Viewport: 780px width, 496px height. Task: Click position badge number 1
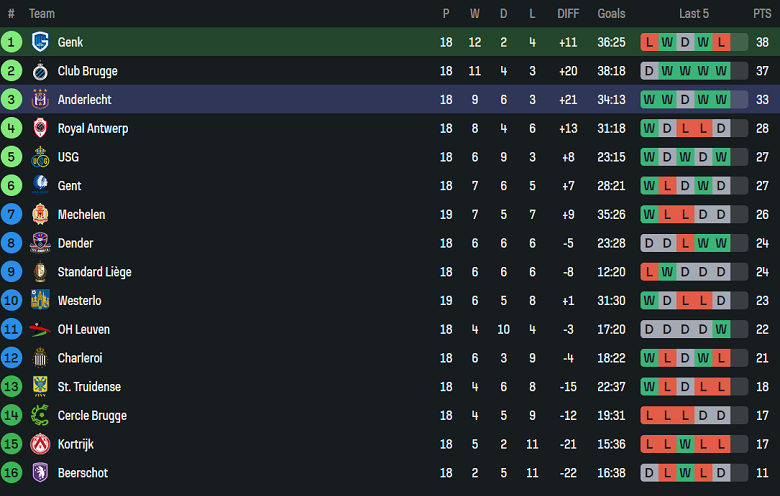pos(11,42)
